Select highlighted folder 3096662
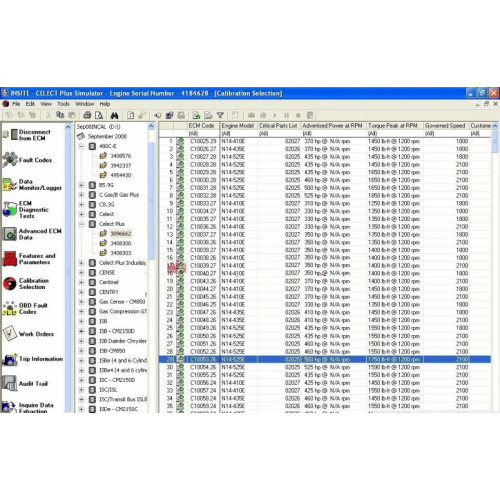The image size is (500, 500). pos(121,234)
